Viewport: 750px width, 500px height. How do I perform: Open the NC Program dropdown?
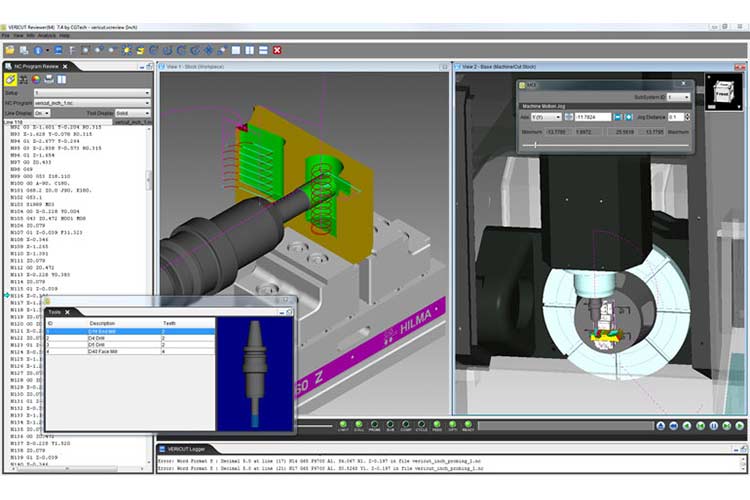[92, 103]
